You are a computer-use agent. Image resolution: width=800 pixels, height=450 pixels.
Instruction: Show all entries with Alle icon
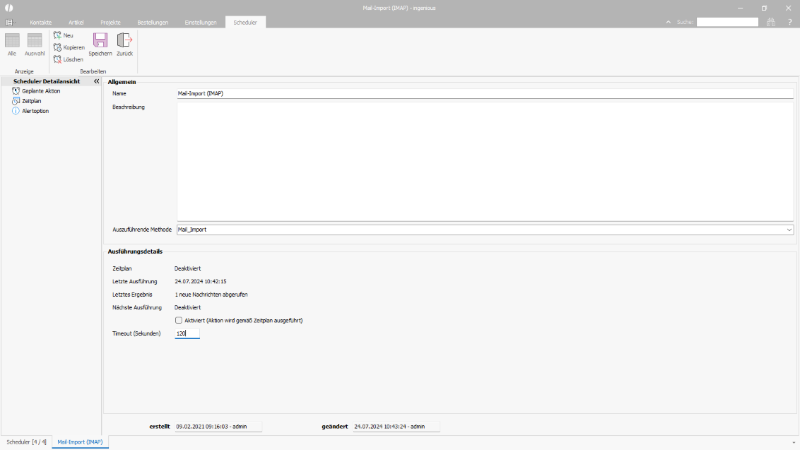pyautogui.click(x=12, y=44)
